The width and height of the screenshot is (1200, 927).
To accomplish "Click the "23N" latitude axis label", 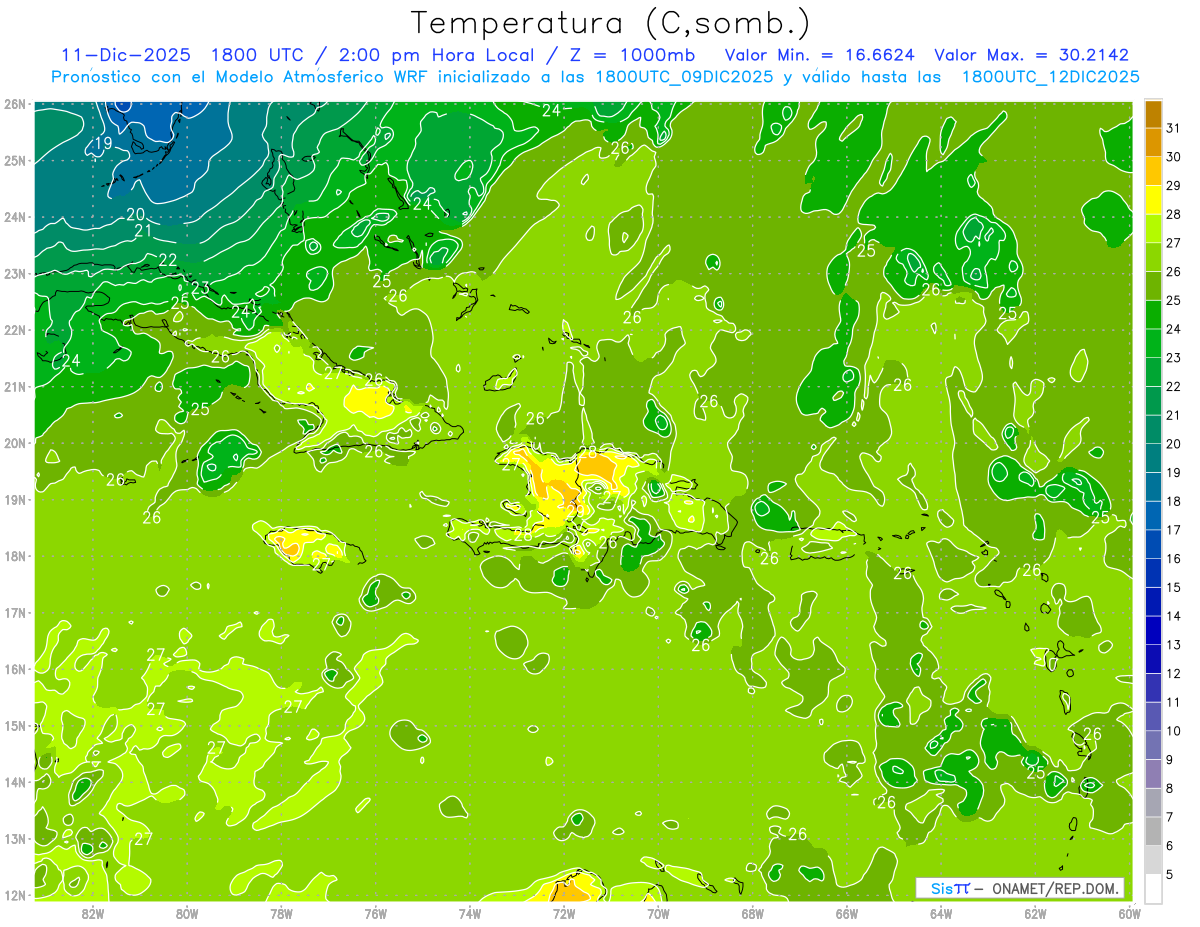I will point(14,274).
